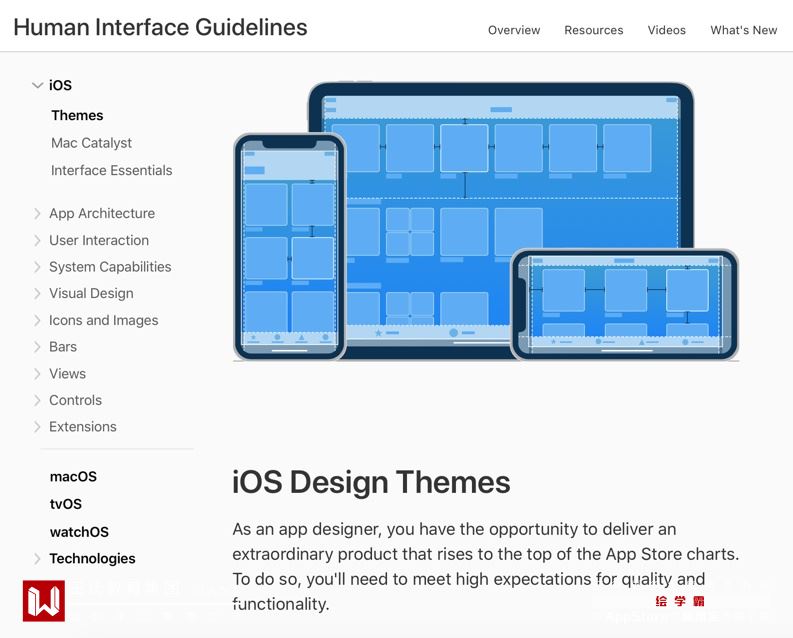Image resolution: width=793 pixels, height=638 pixels.
Task: Switch to tvOS guidelines
Action: [66, 504]
